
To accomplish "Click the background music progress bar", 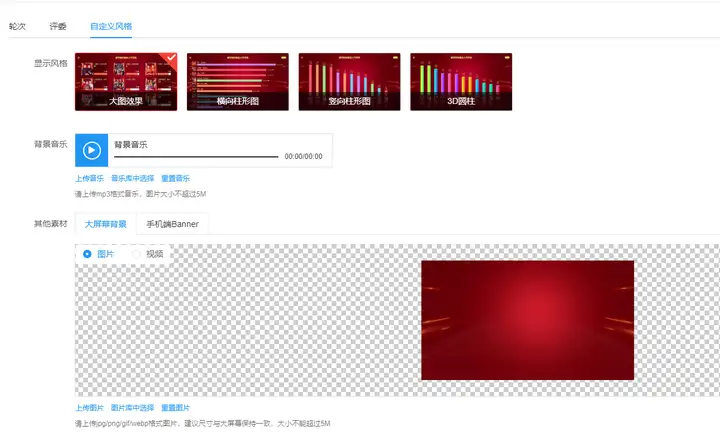I will [196, 157].
